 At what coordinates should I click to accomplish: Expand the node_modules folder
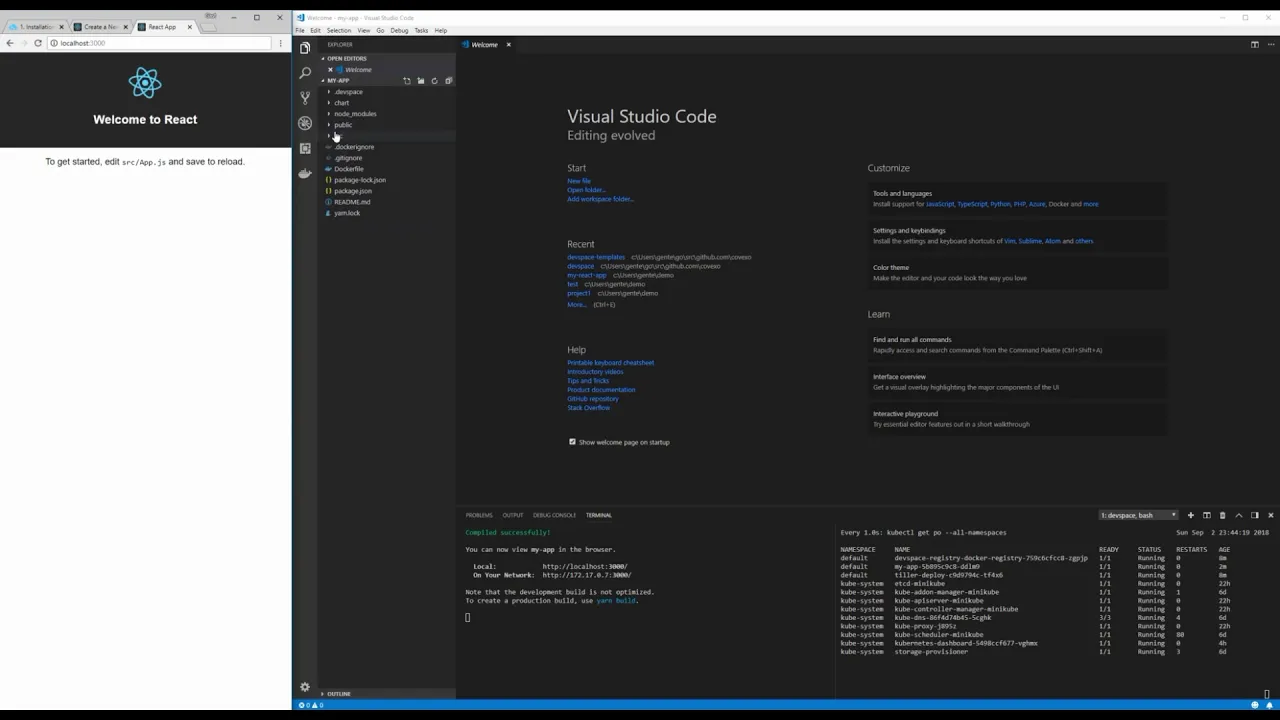pyautogui.click(x=355, y=114)
